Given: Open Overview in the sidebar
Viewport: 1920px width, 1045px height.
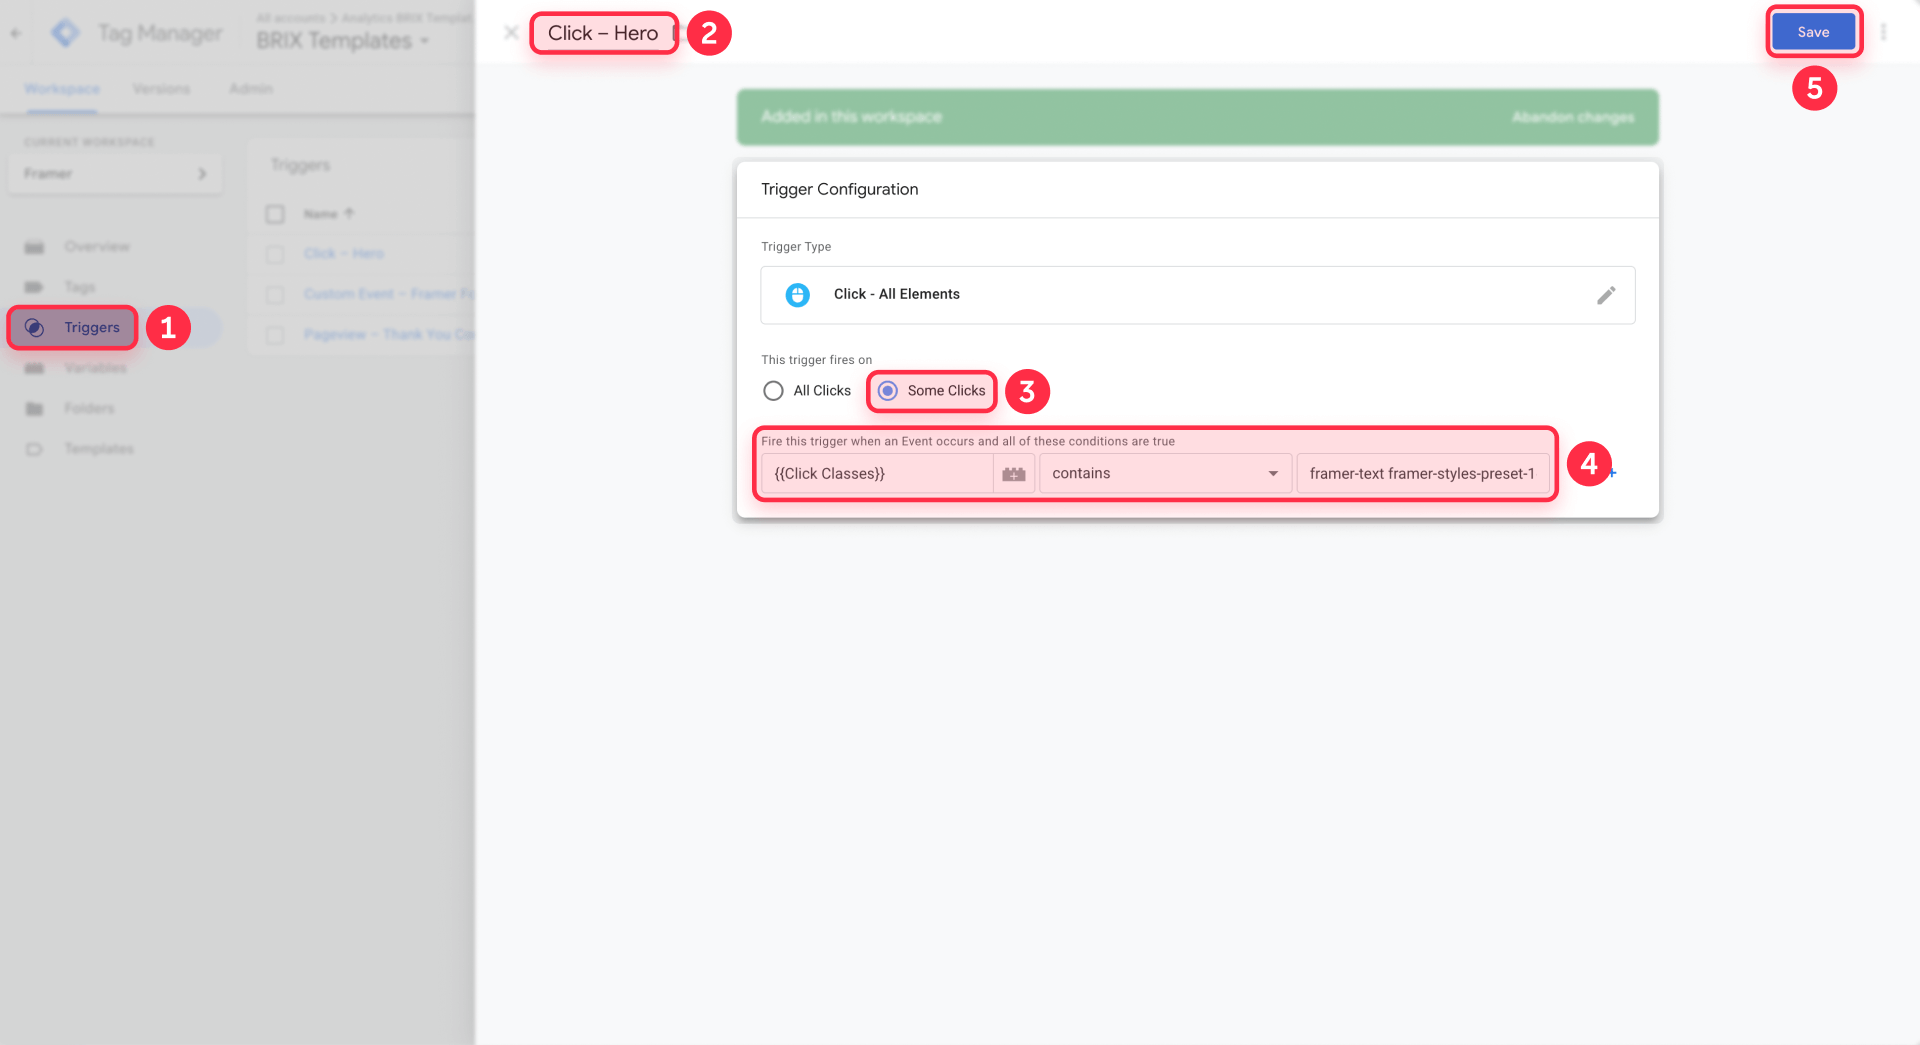Looking at the screenshot, I should [x=97, y=246].
